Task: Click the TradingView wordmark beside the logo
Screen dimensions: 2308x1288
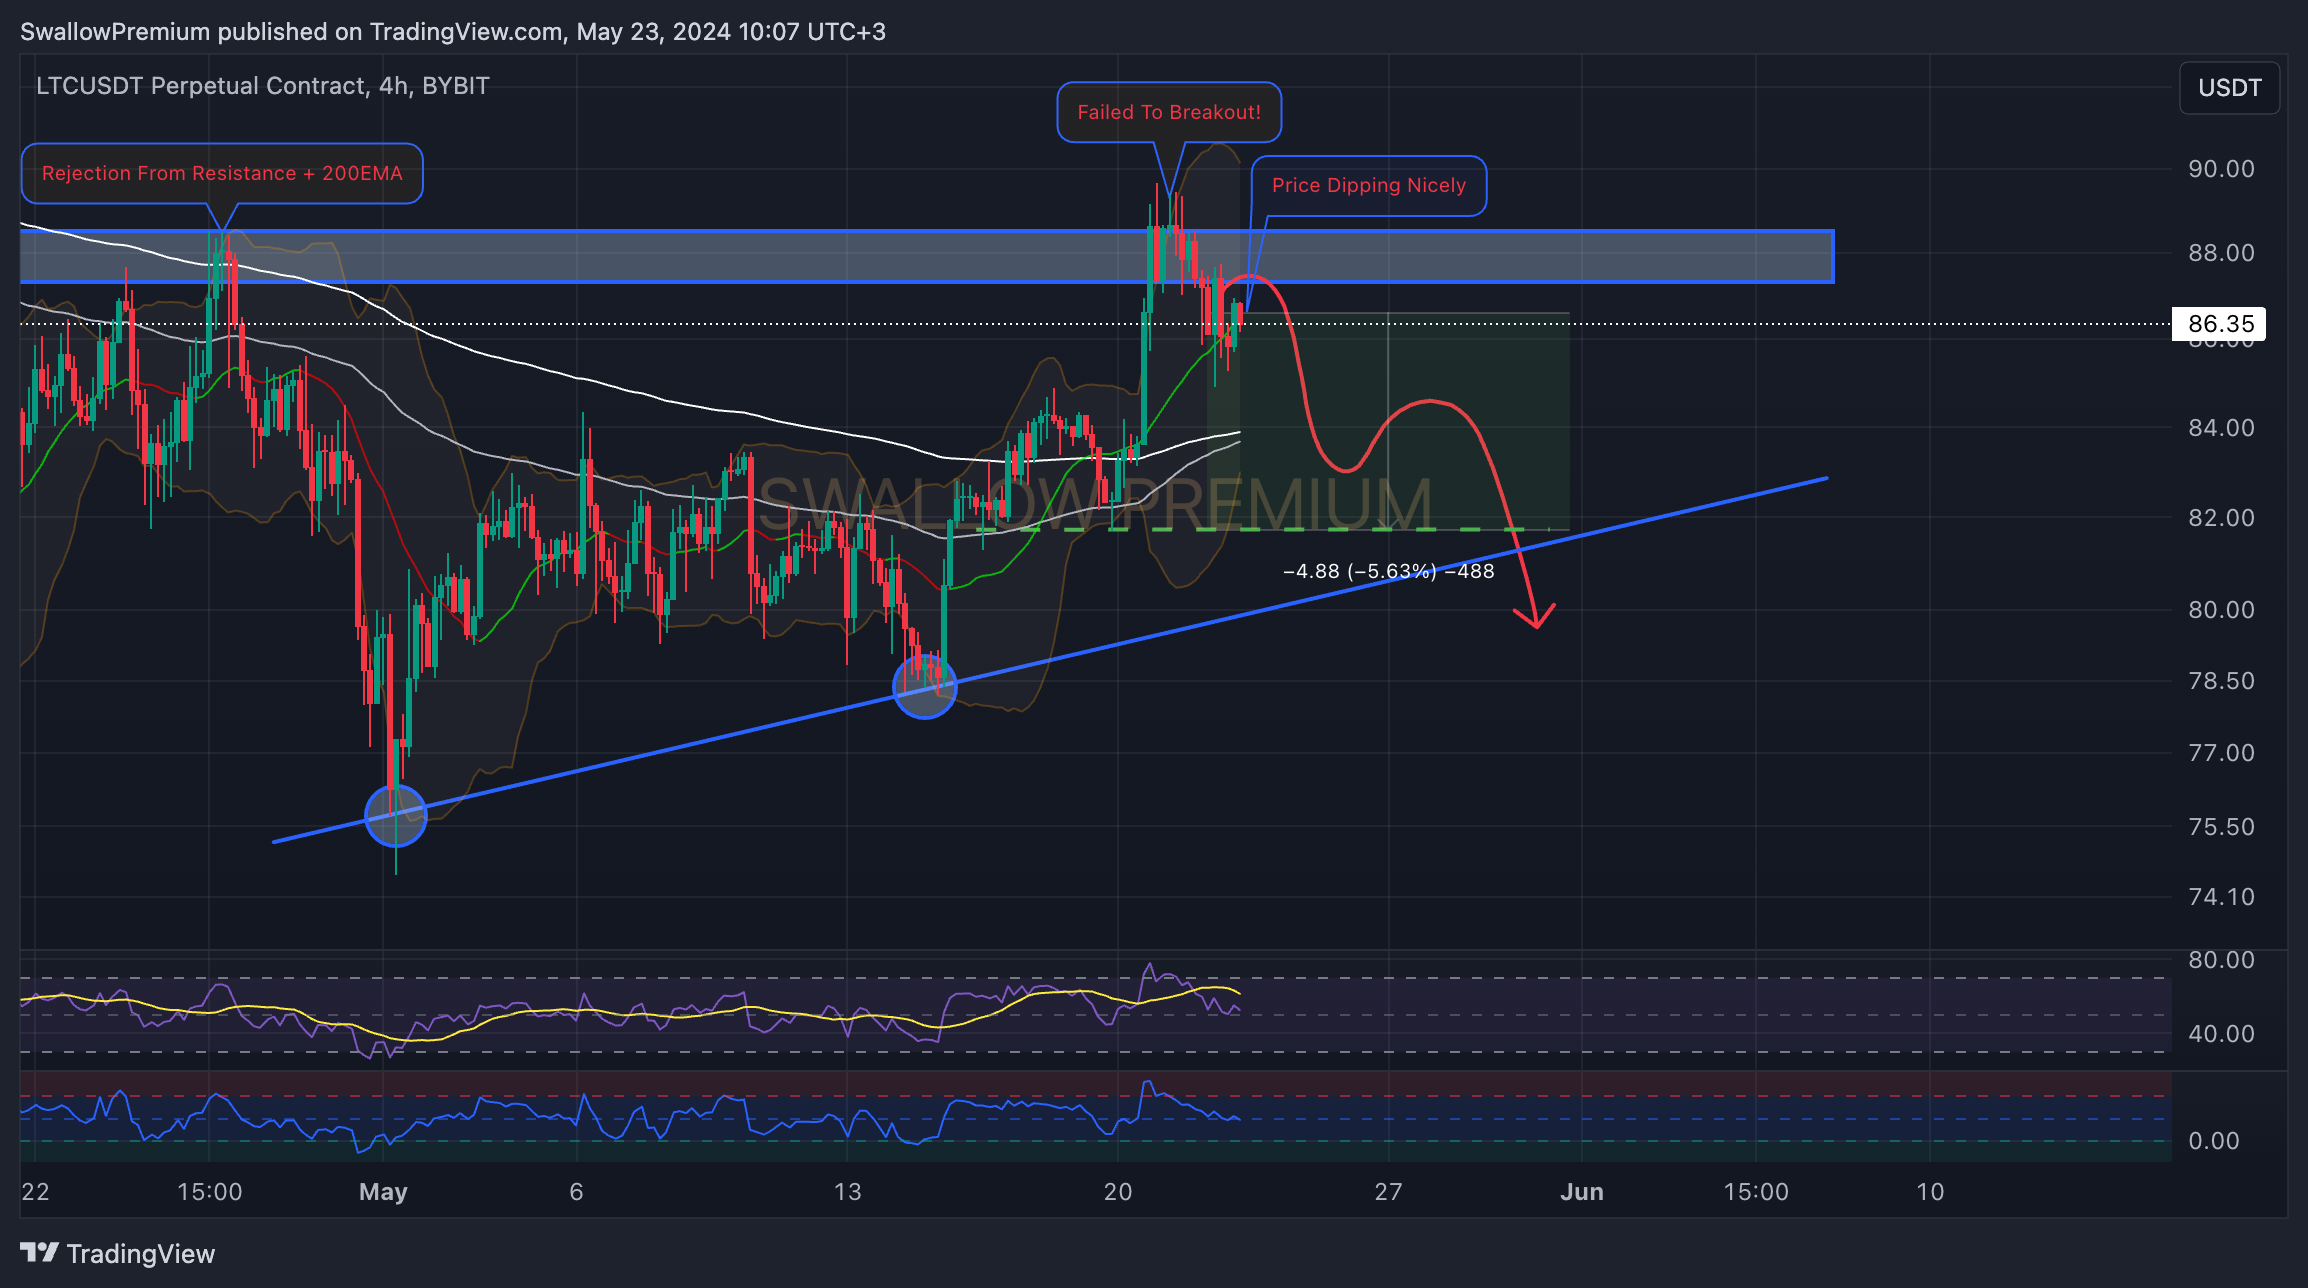Action: (x=141, y=1254)
